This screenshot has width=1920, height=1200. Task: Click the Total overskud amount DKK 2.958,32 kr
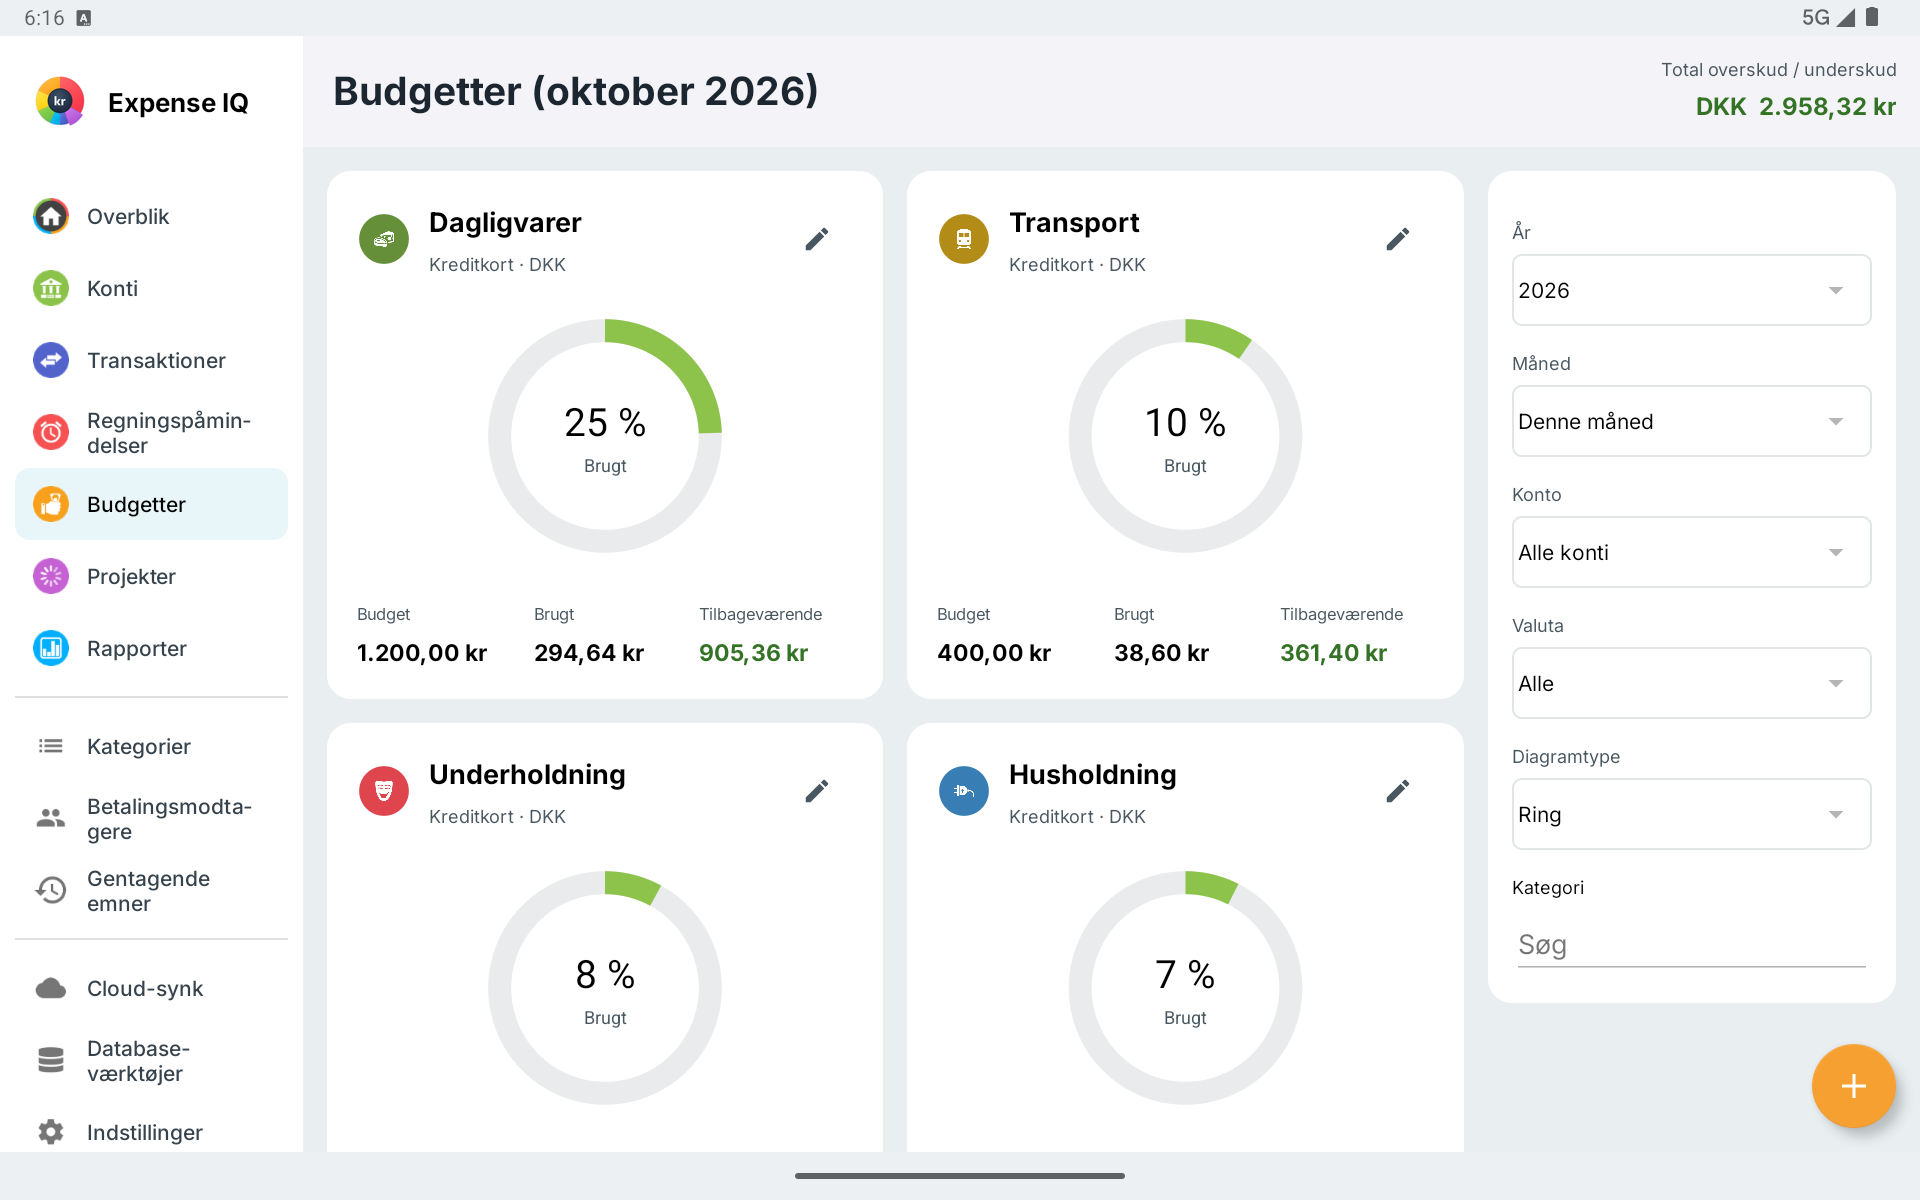point(1795,107)
